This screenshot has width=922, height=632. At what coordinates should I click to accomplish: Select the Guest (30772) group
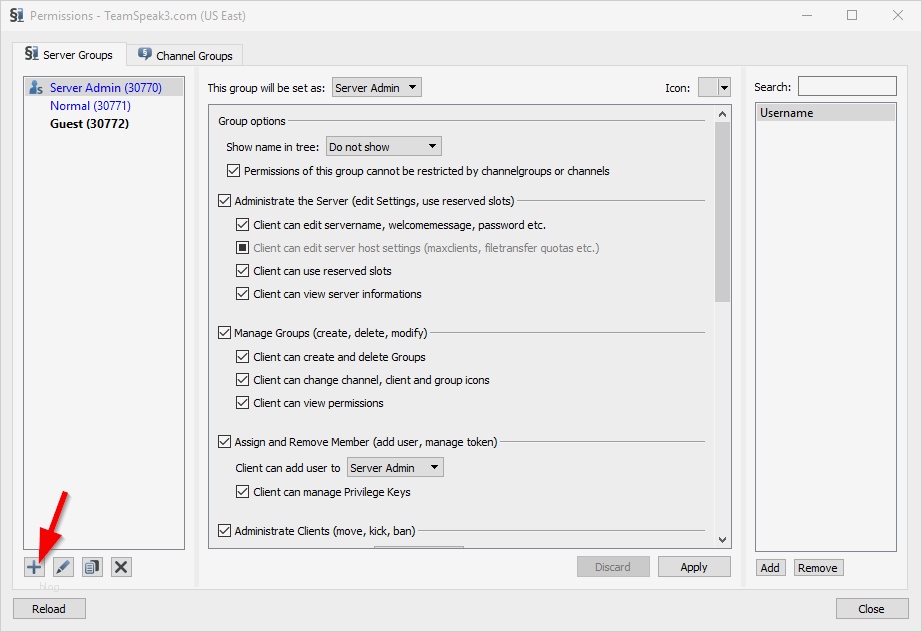pos(89,124)
